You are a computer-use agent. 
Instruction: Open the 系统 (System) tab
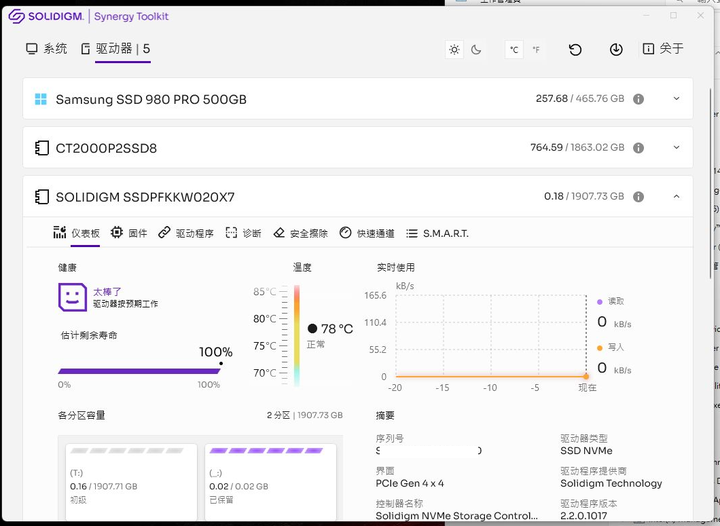46,49
